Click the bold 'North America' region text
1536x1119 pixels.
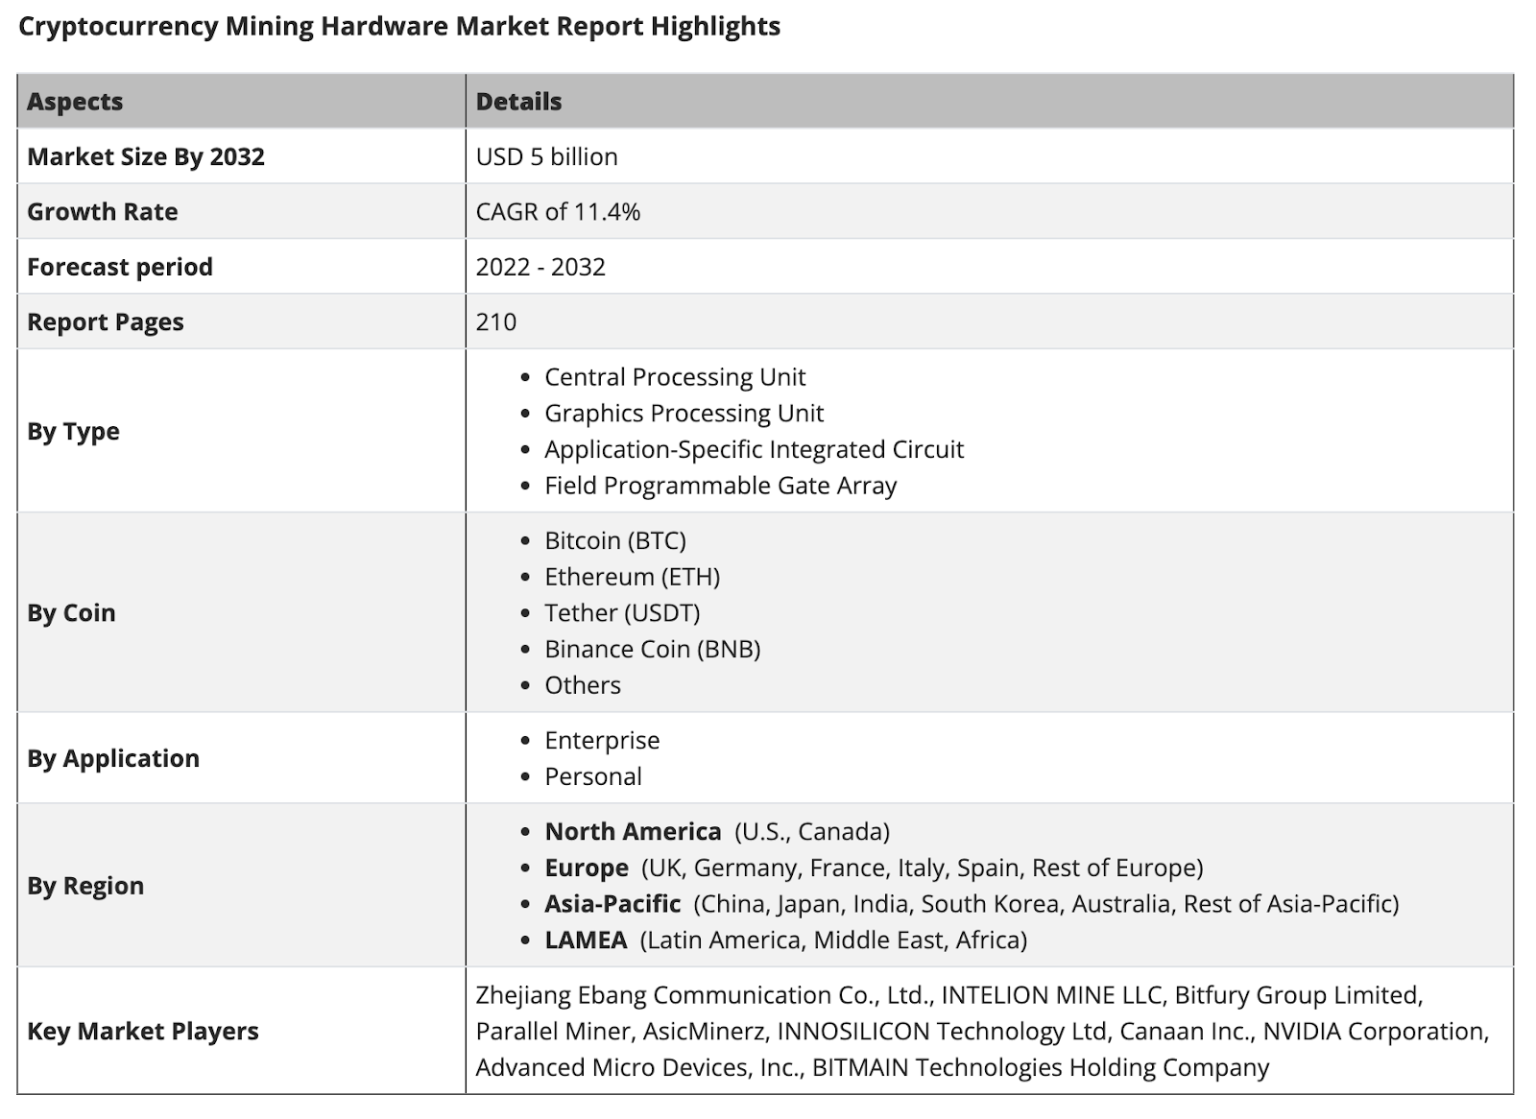[633, 832]
